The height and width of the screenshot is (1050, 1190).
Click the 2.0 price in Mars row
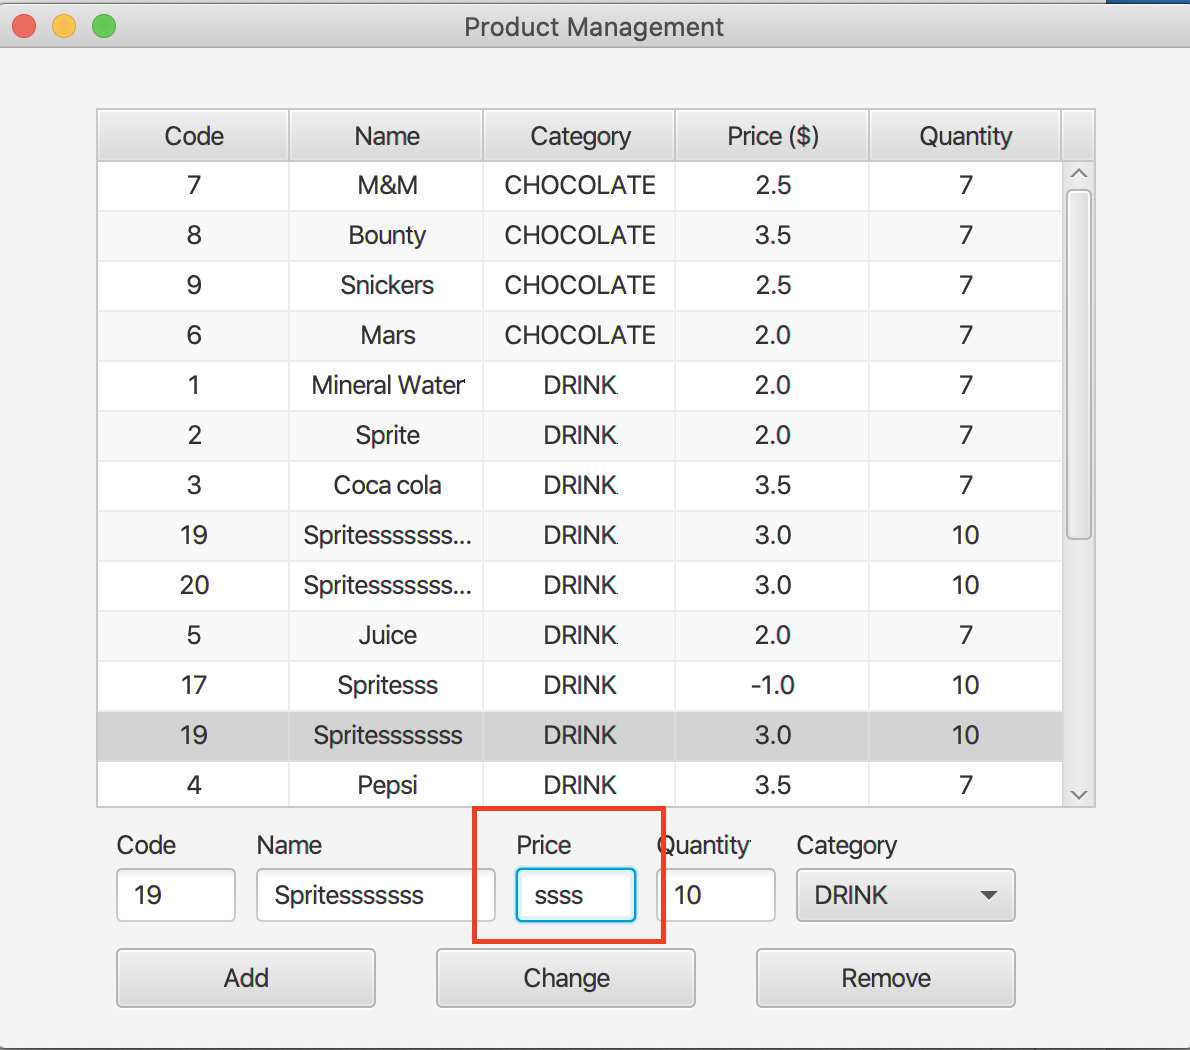pos(773,335)
